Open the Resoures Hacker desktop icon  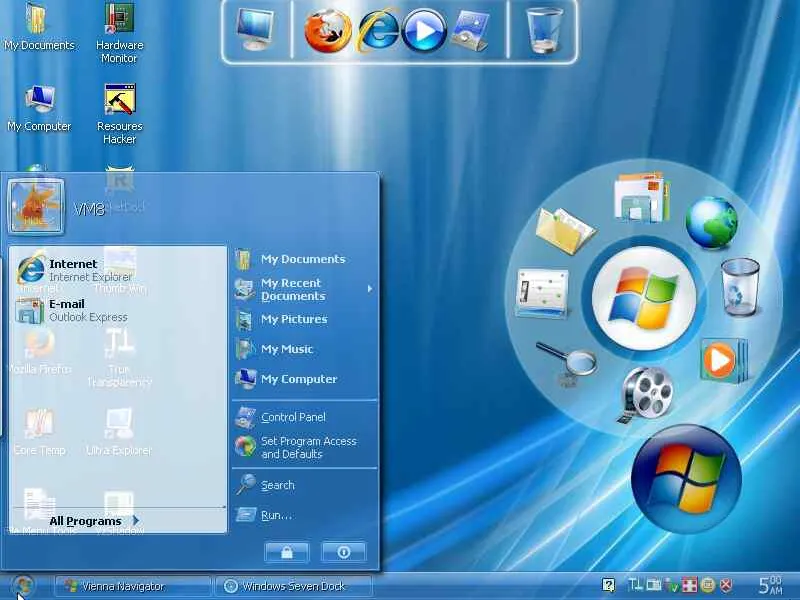click(119, 114)
